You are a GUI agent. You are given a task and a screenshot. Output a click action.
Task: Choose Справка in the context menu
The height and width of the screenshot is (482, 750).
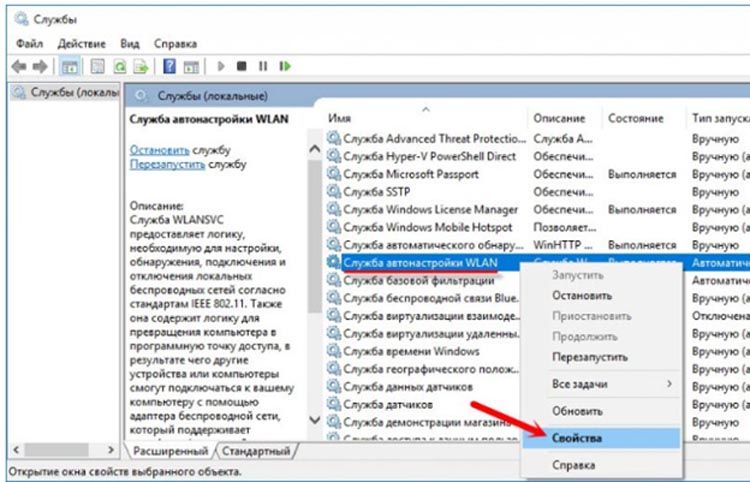(x=574, y=465)
